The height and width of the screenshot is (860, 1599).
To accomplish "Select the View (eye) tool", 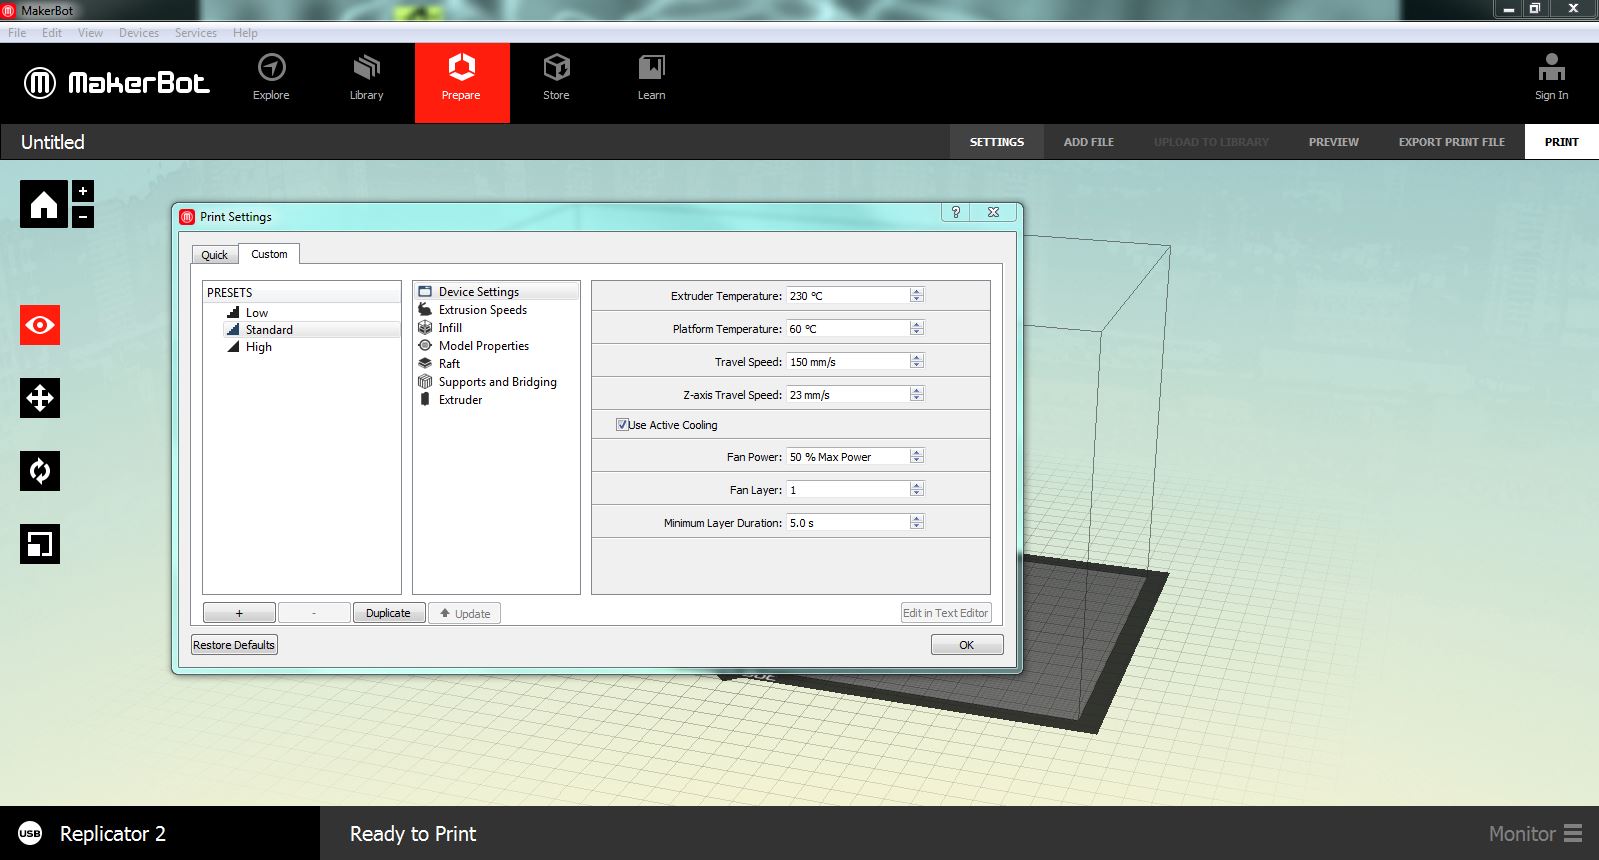I will 40,325.
